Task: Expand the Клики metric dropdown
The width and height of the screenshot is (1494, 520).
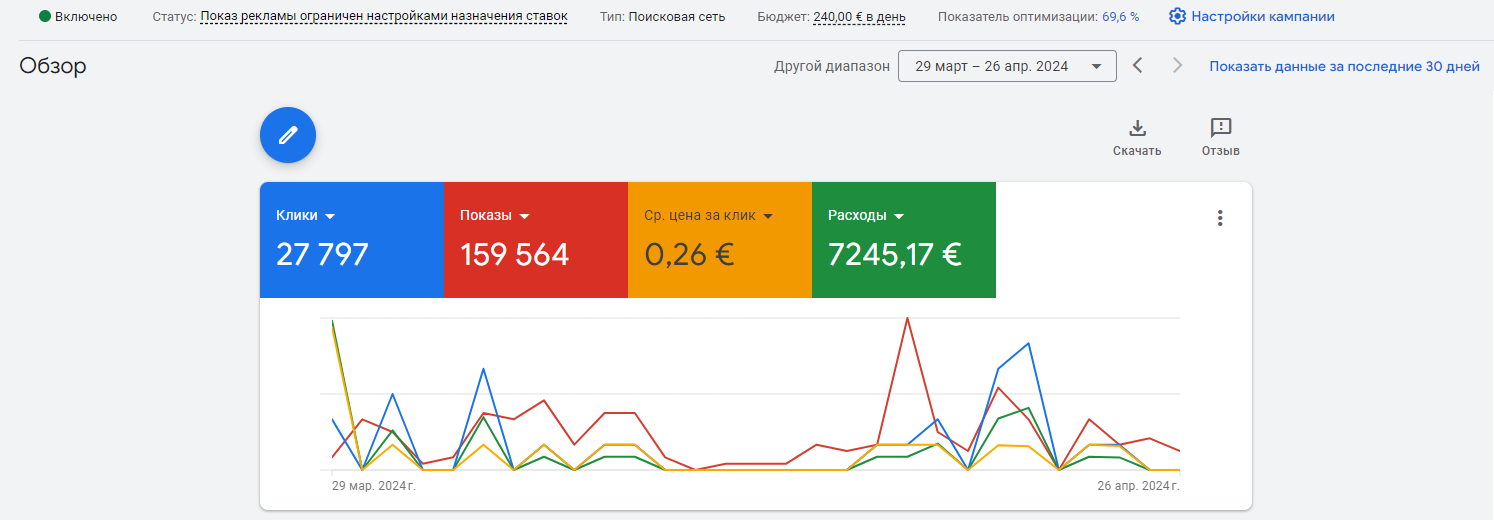Action: (330, 216)
